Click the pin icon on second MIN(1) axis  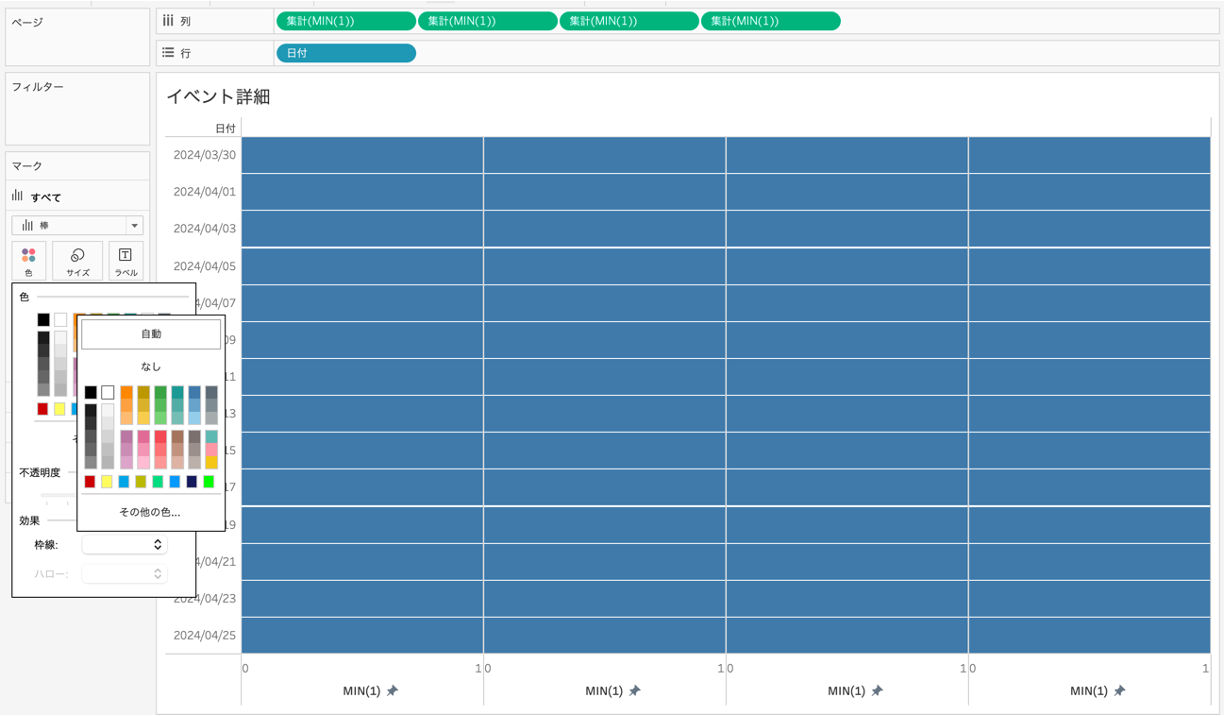click(634, 691)
